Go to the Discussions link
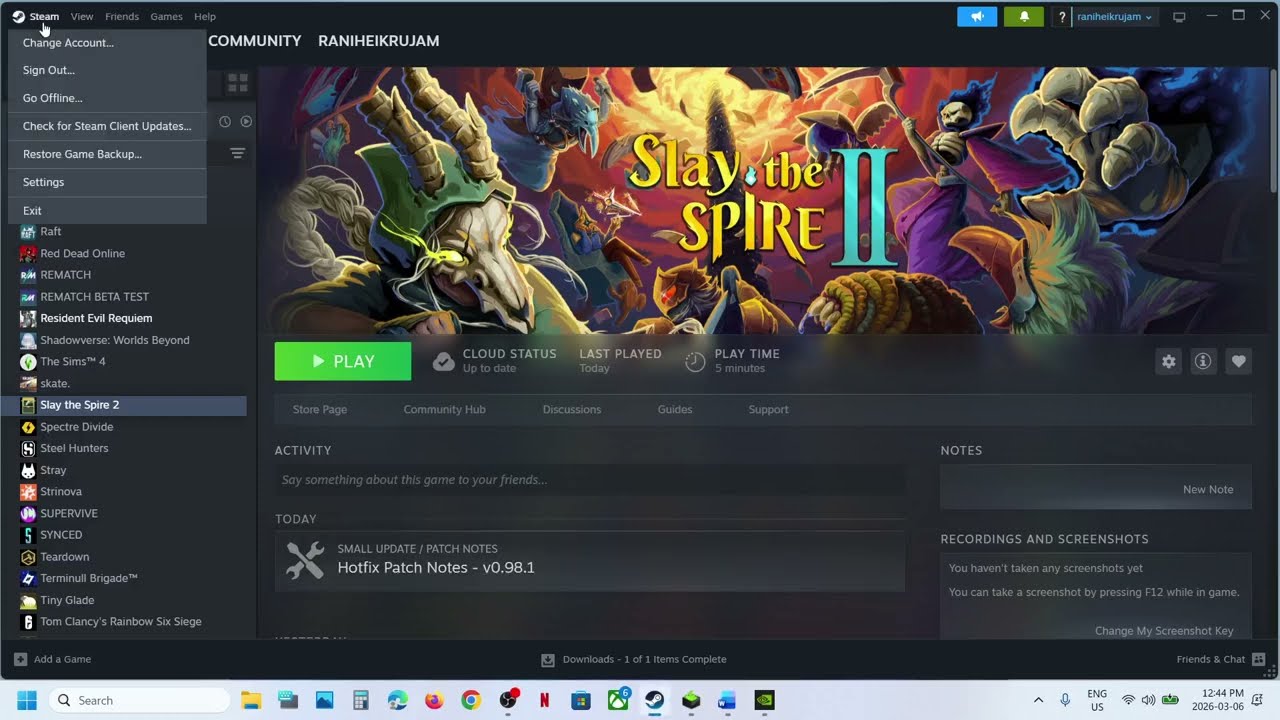1280x720 pixels. [x=572, y=409]
